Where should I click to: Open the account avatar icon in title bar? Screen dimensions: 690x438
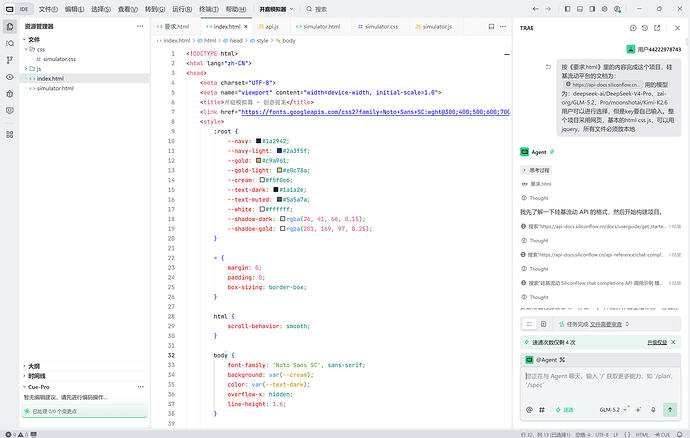(x=617, y=9)
